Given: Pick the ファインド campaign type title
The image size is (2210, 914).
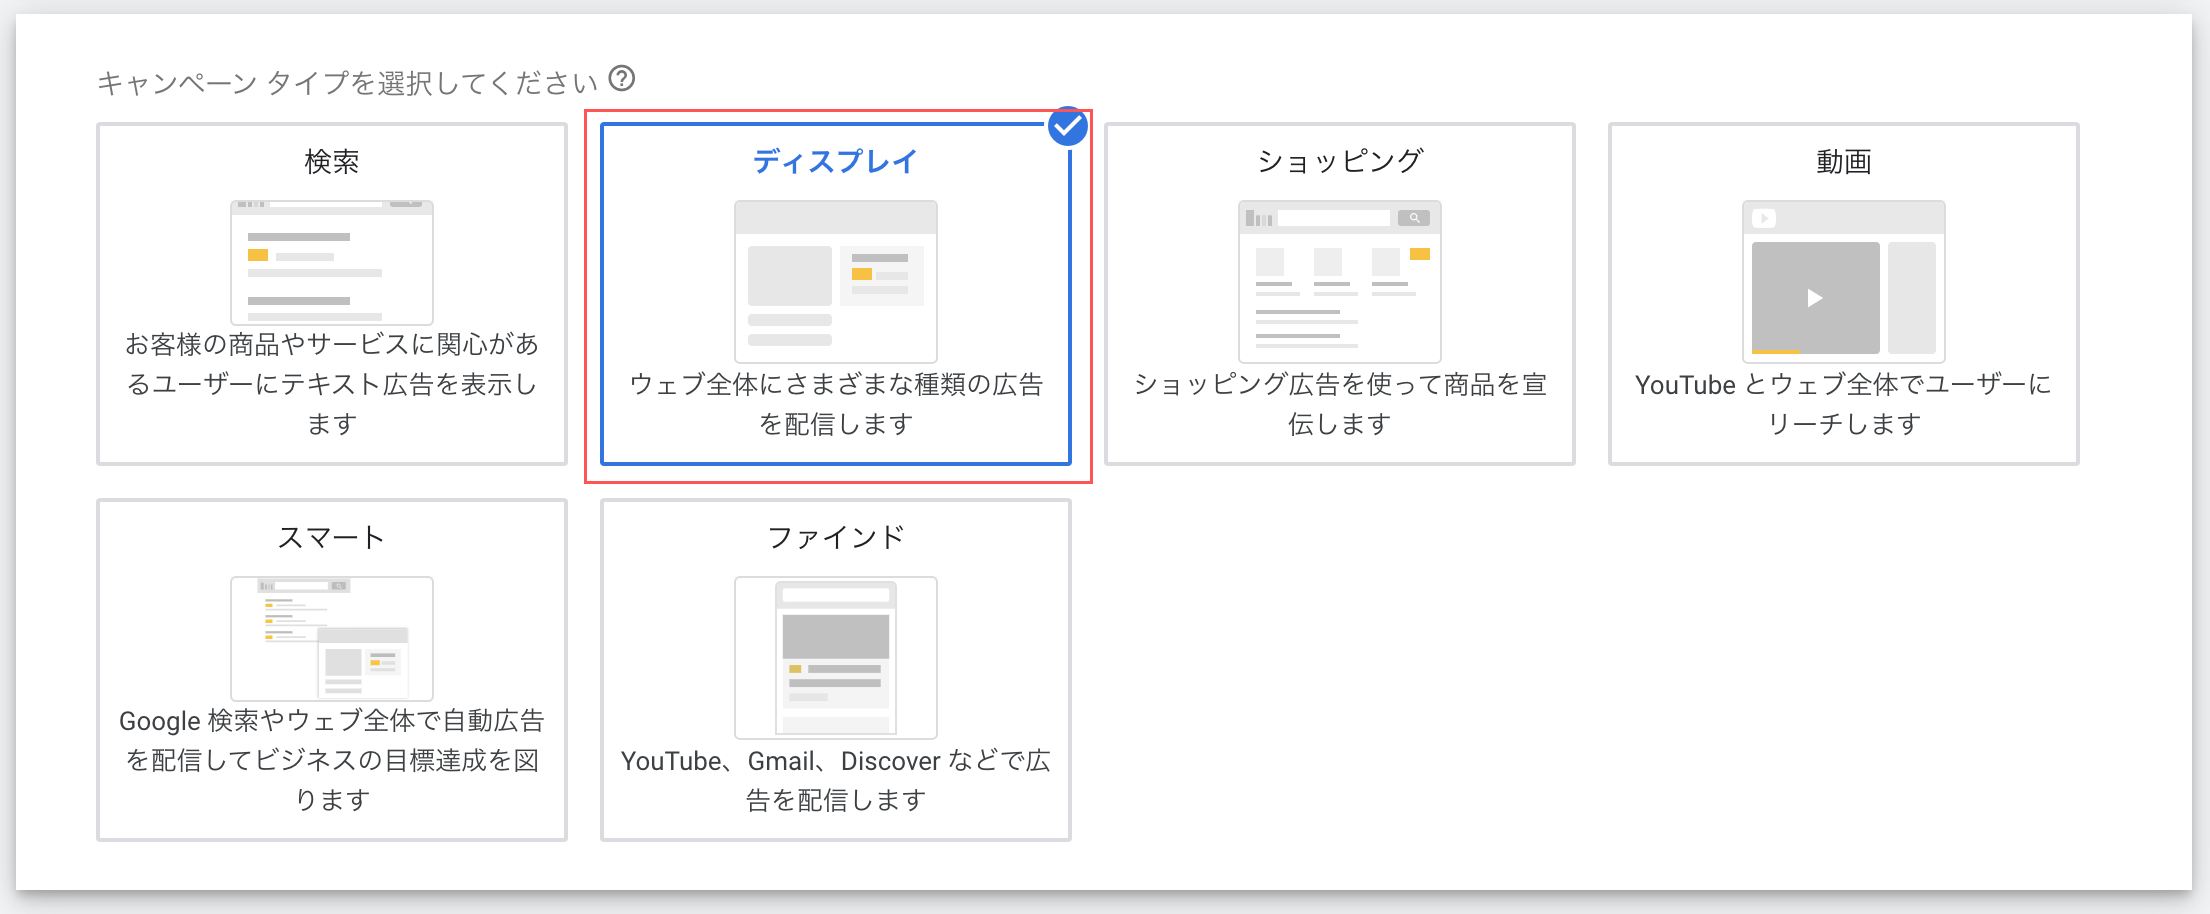Looking at the screenshot, I should (x=836, y=537).
